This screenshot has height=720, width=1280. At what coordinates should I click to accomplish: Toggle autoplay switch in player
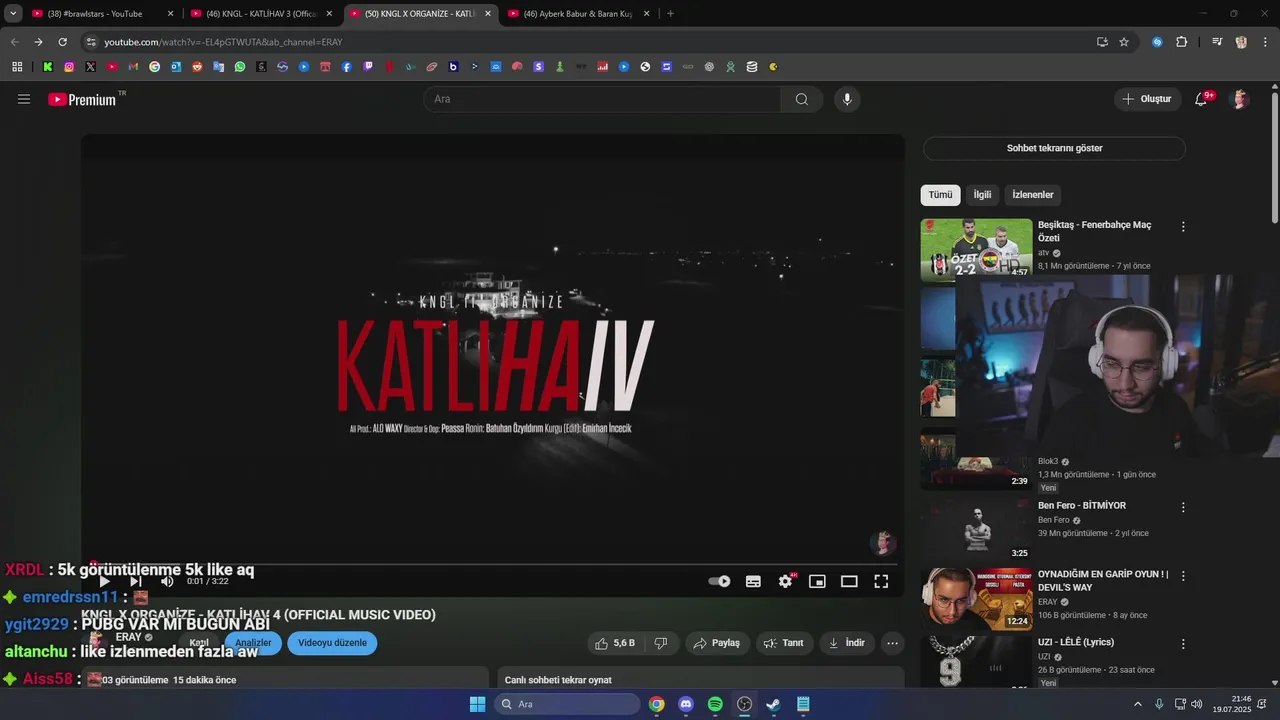(720, 581)
